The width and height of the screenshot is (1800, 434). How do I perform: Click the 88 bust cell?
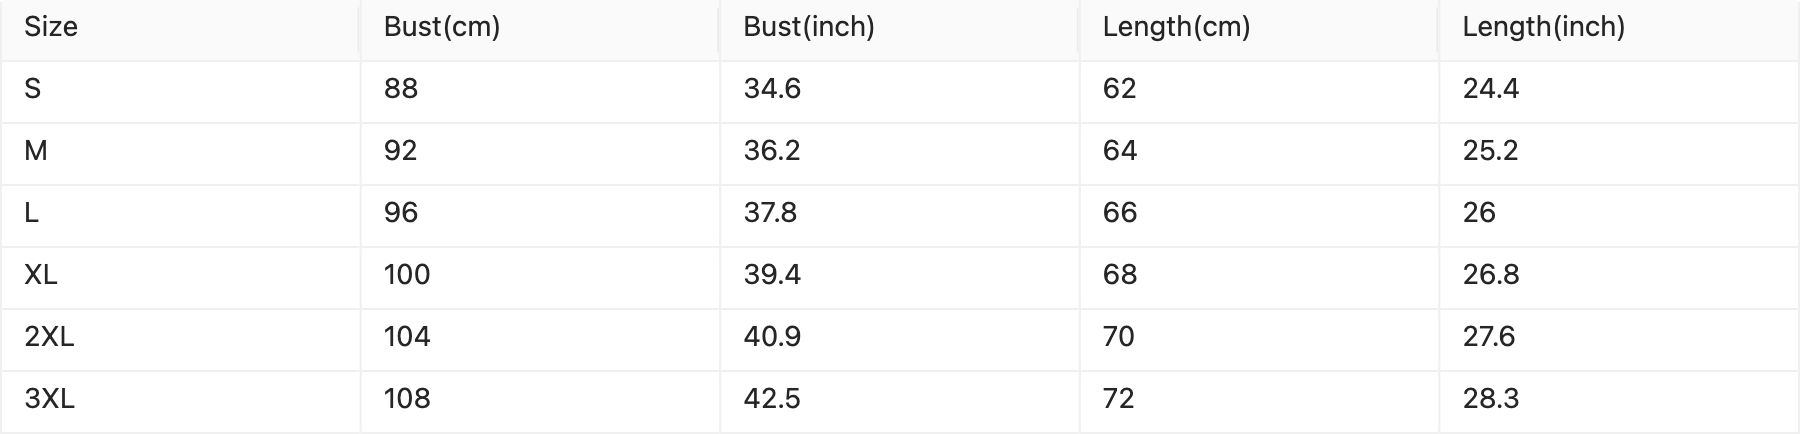point(401,89)
